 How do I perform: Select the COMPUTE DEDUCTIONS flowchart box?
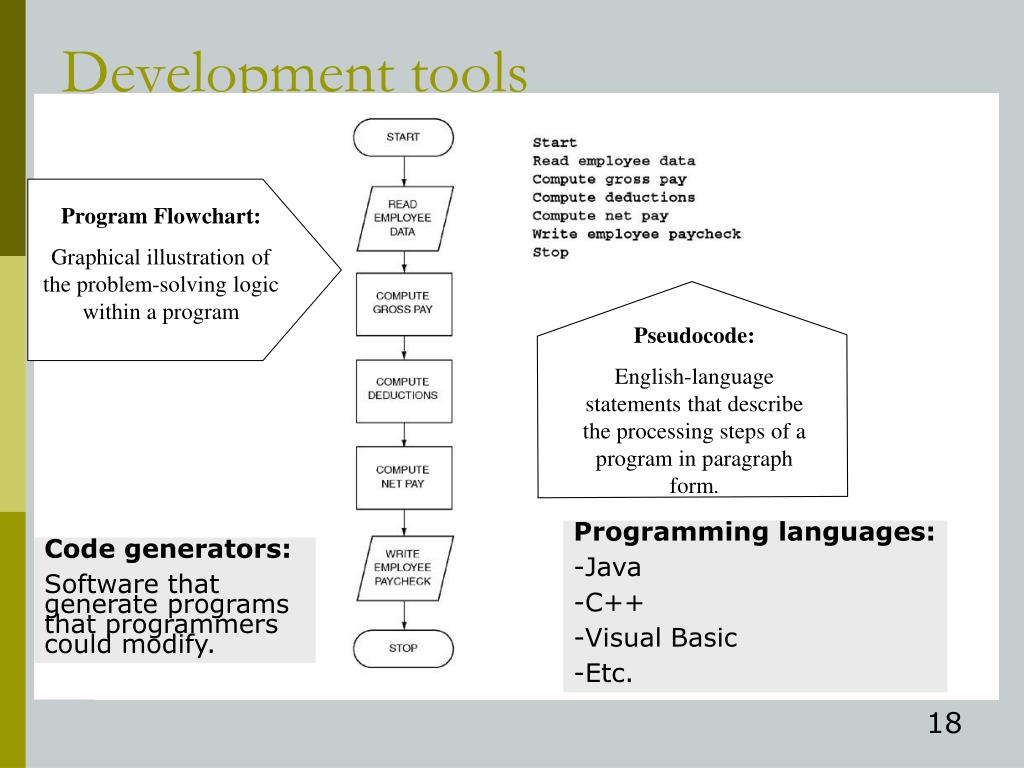coord(404,391)
